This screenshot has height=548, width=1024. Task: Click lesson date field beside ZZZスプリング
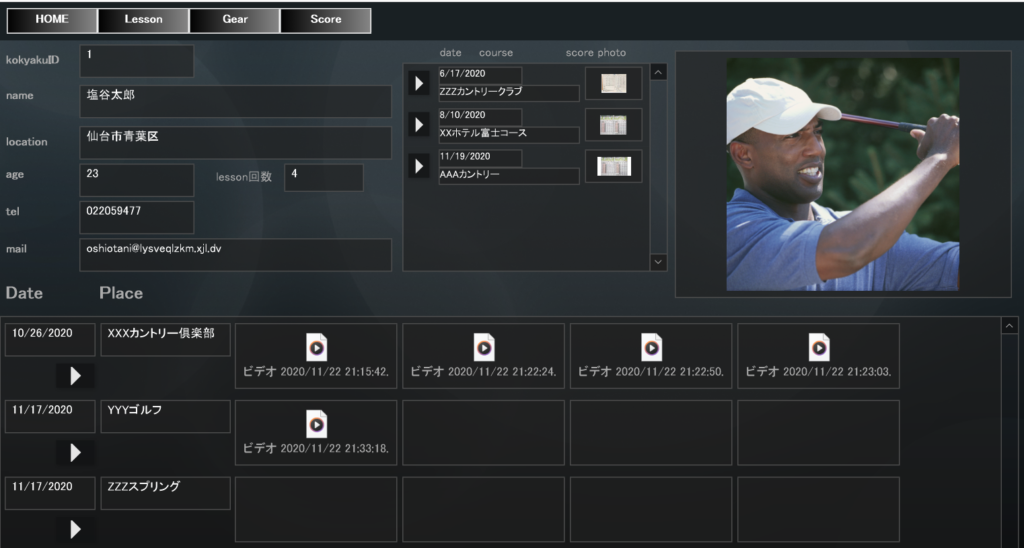[50, 493]
